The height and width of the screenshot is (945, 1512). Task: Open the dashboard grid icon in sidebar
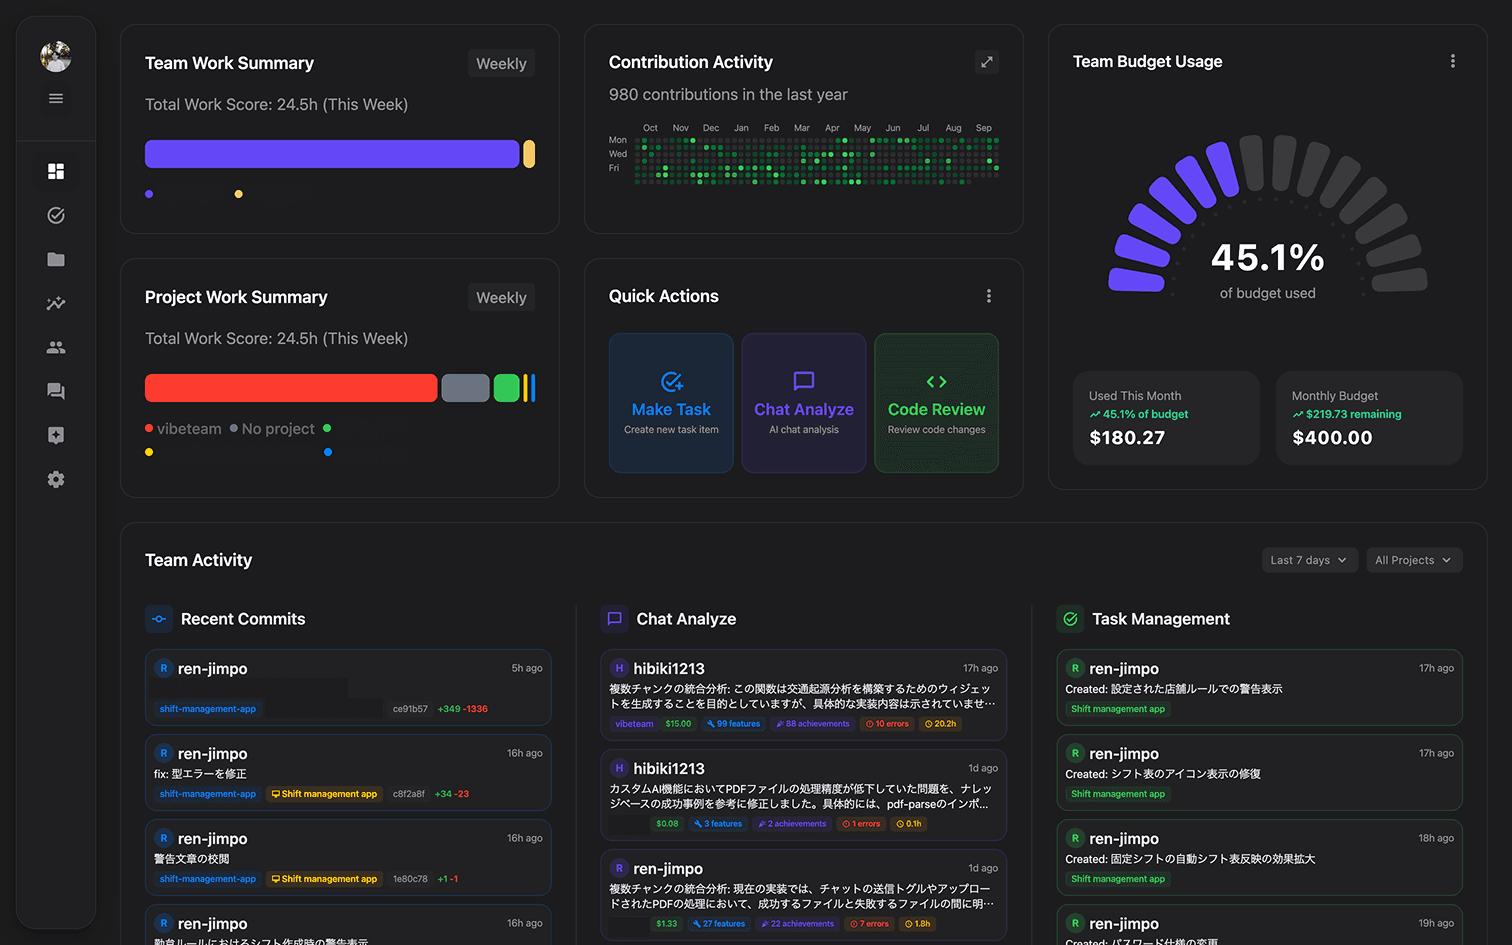tap(56, 171)
